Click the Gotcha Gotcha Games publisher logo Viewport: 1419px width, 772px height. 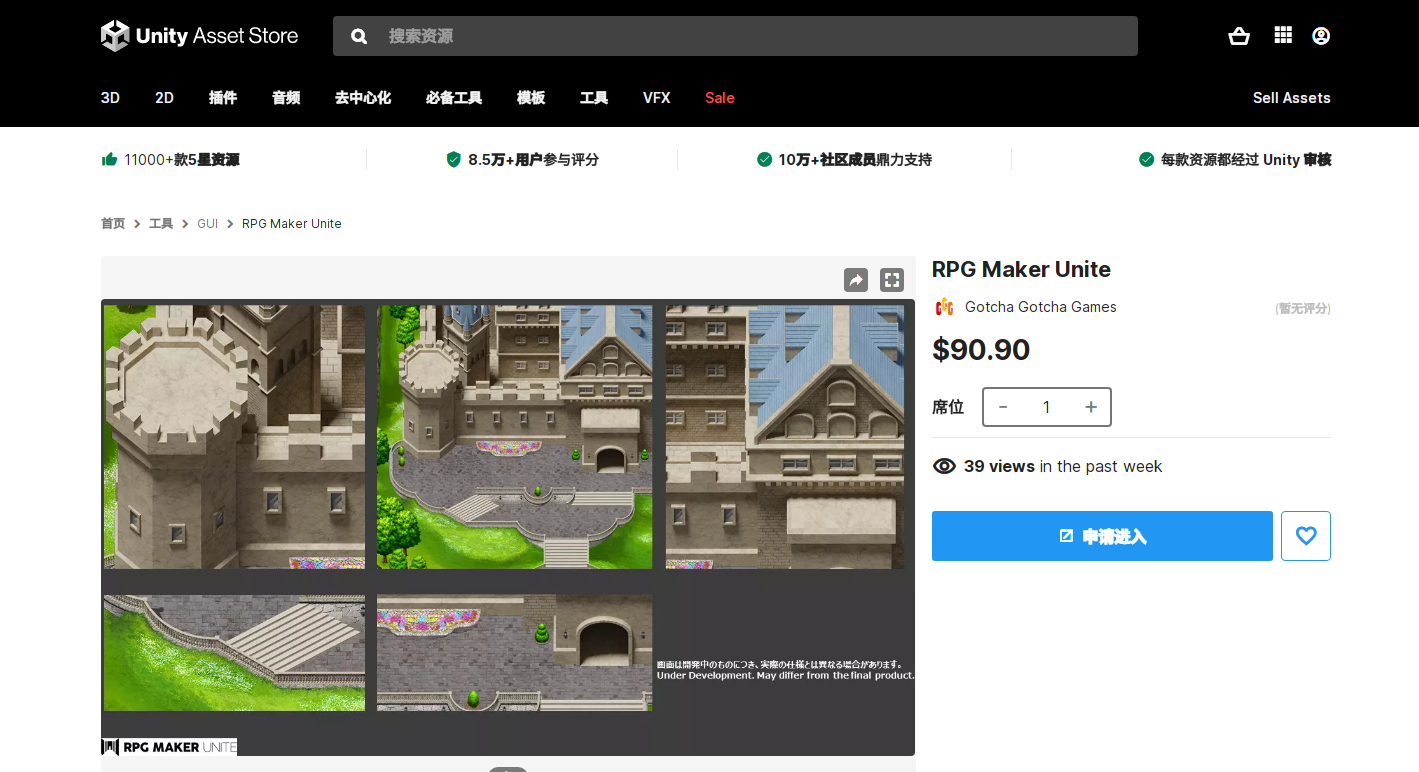click(x=944, y=307)
